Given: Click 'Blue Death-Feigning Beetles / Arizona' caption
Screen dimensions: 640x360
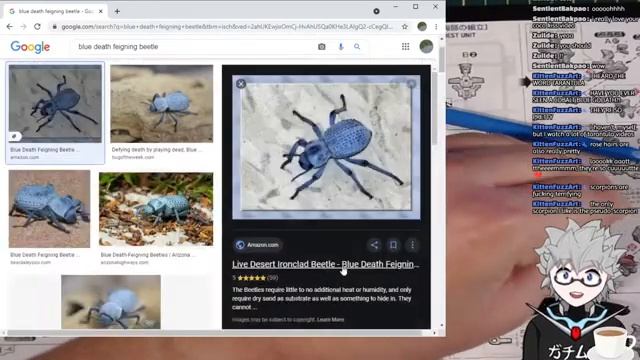Looking at the screenshot, I should point(148,255).
